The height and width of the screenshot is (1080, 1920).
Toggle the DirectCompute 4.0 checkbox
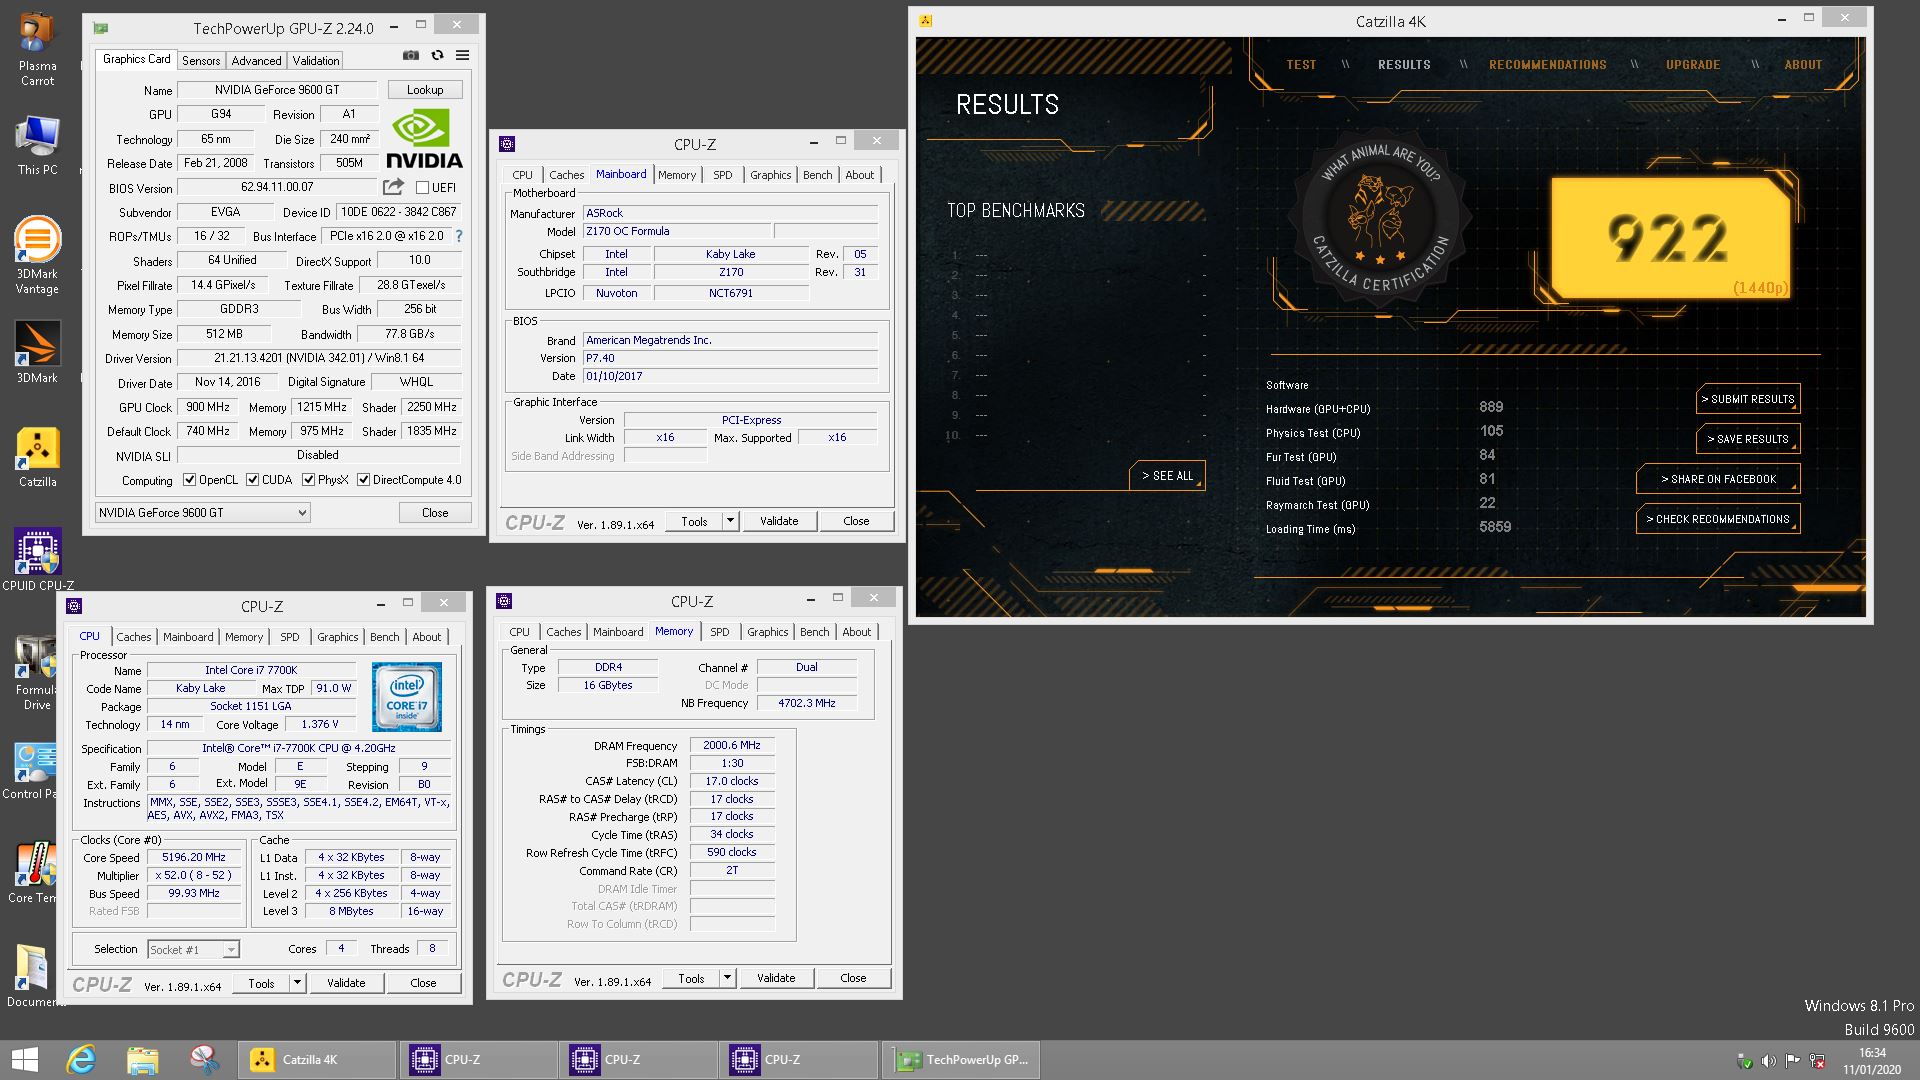coord(363,480)
